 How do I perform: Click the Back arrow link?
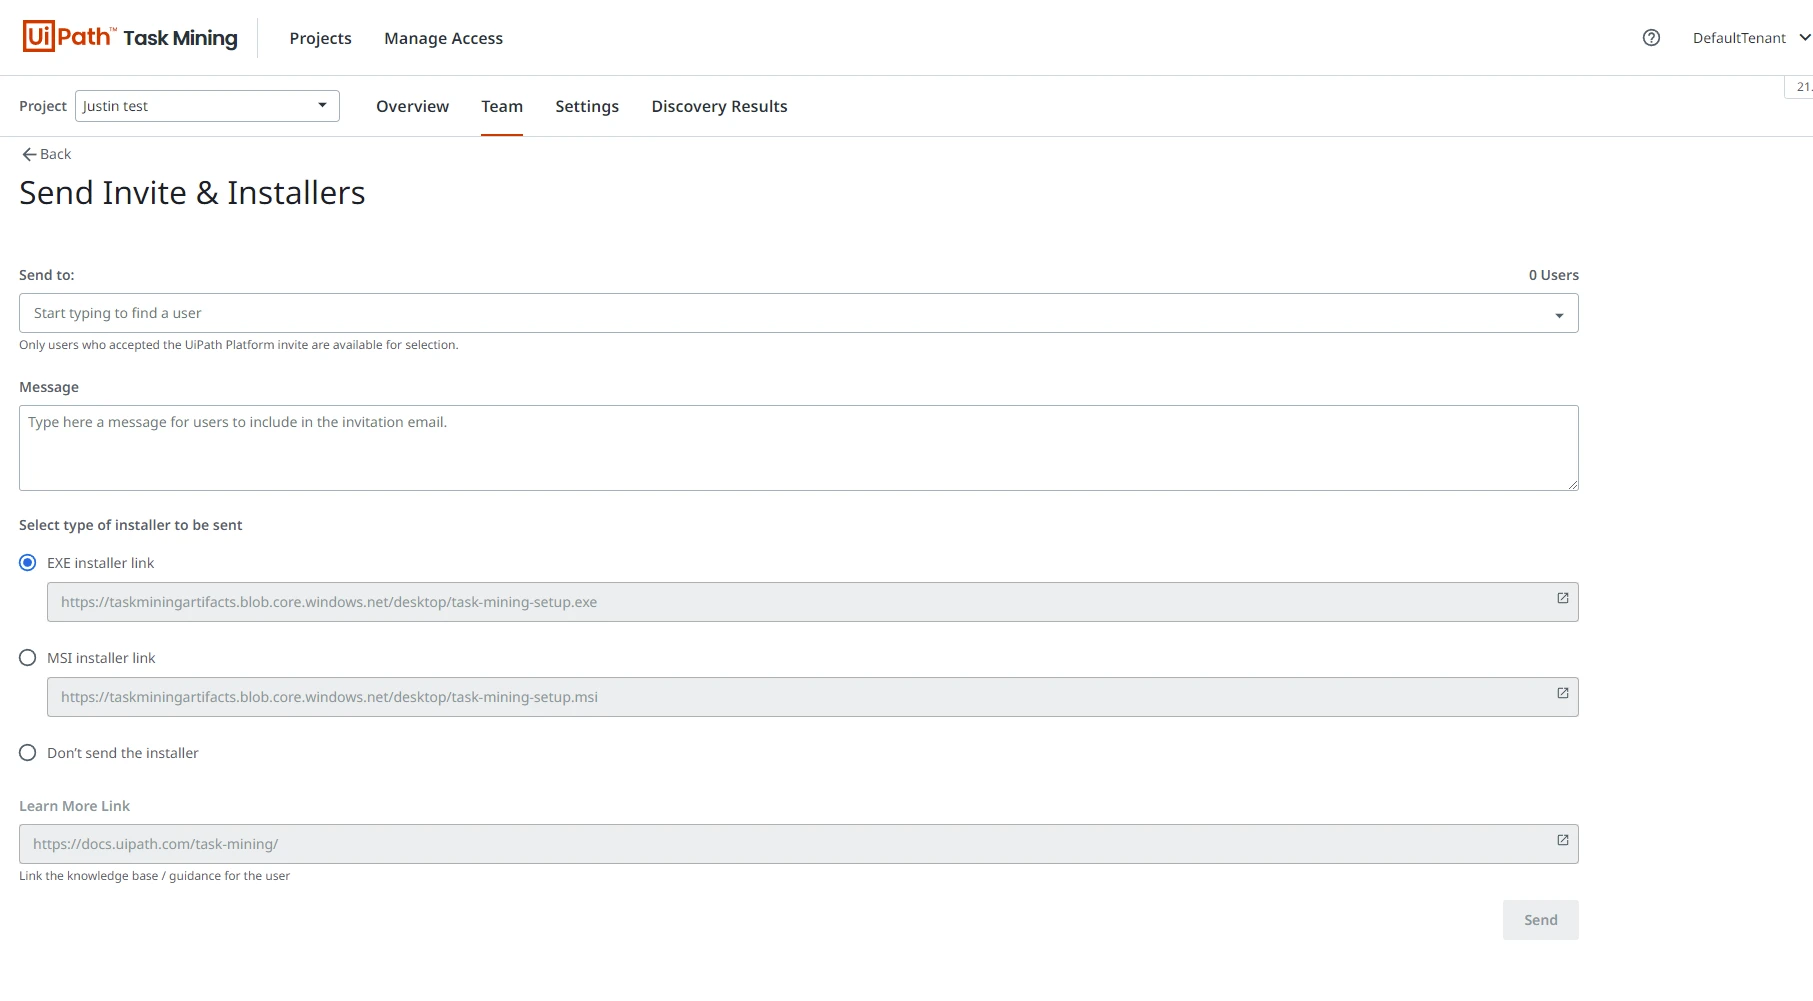click(x=47, y=154)
